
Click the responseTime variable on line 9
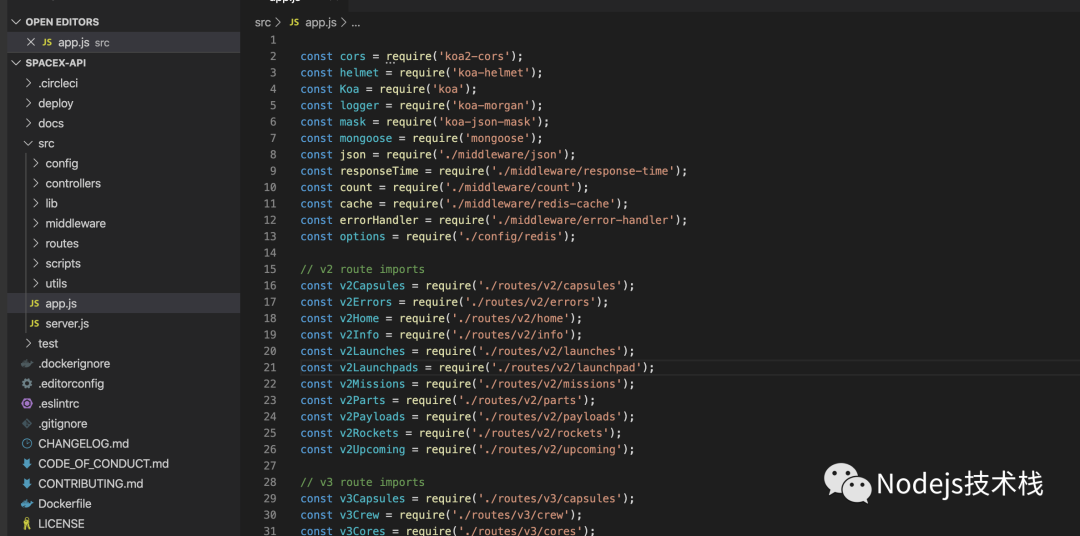[x=379, y=171]
